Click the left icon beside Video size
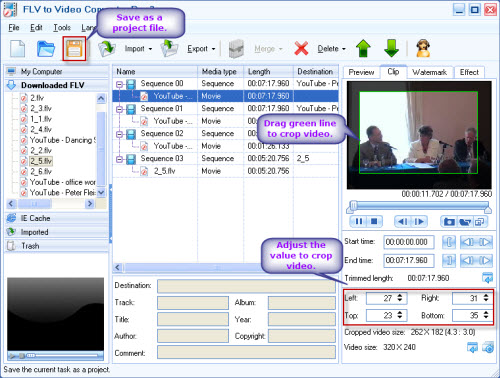 pyautogui.click(x=472, y=348)
